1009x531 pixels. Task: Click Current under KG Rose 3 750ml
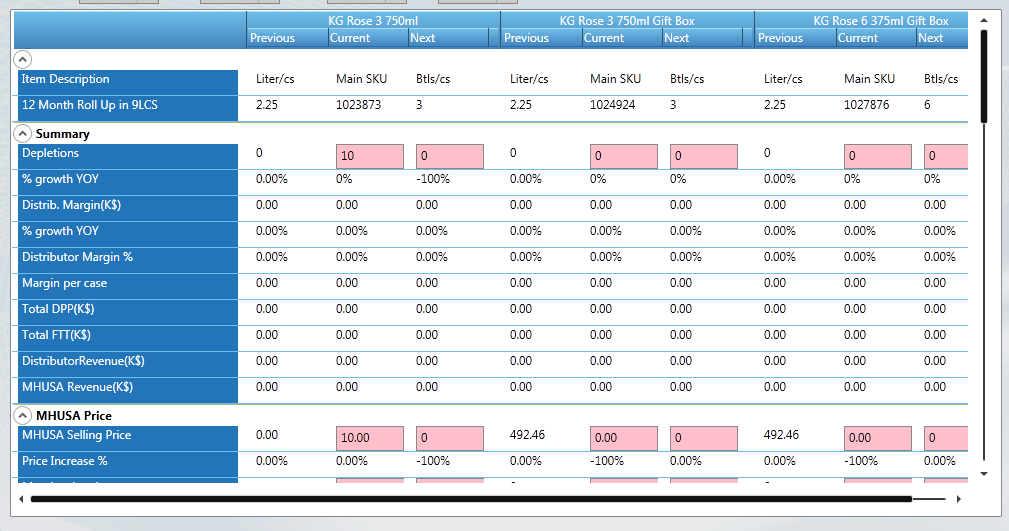pyautogui.click(x=368, y=38)
